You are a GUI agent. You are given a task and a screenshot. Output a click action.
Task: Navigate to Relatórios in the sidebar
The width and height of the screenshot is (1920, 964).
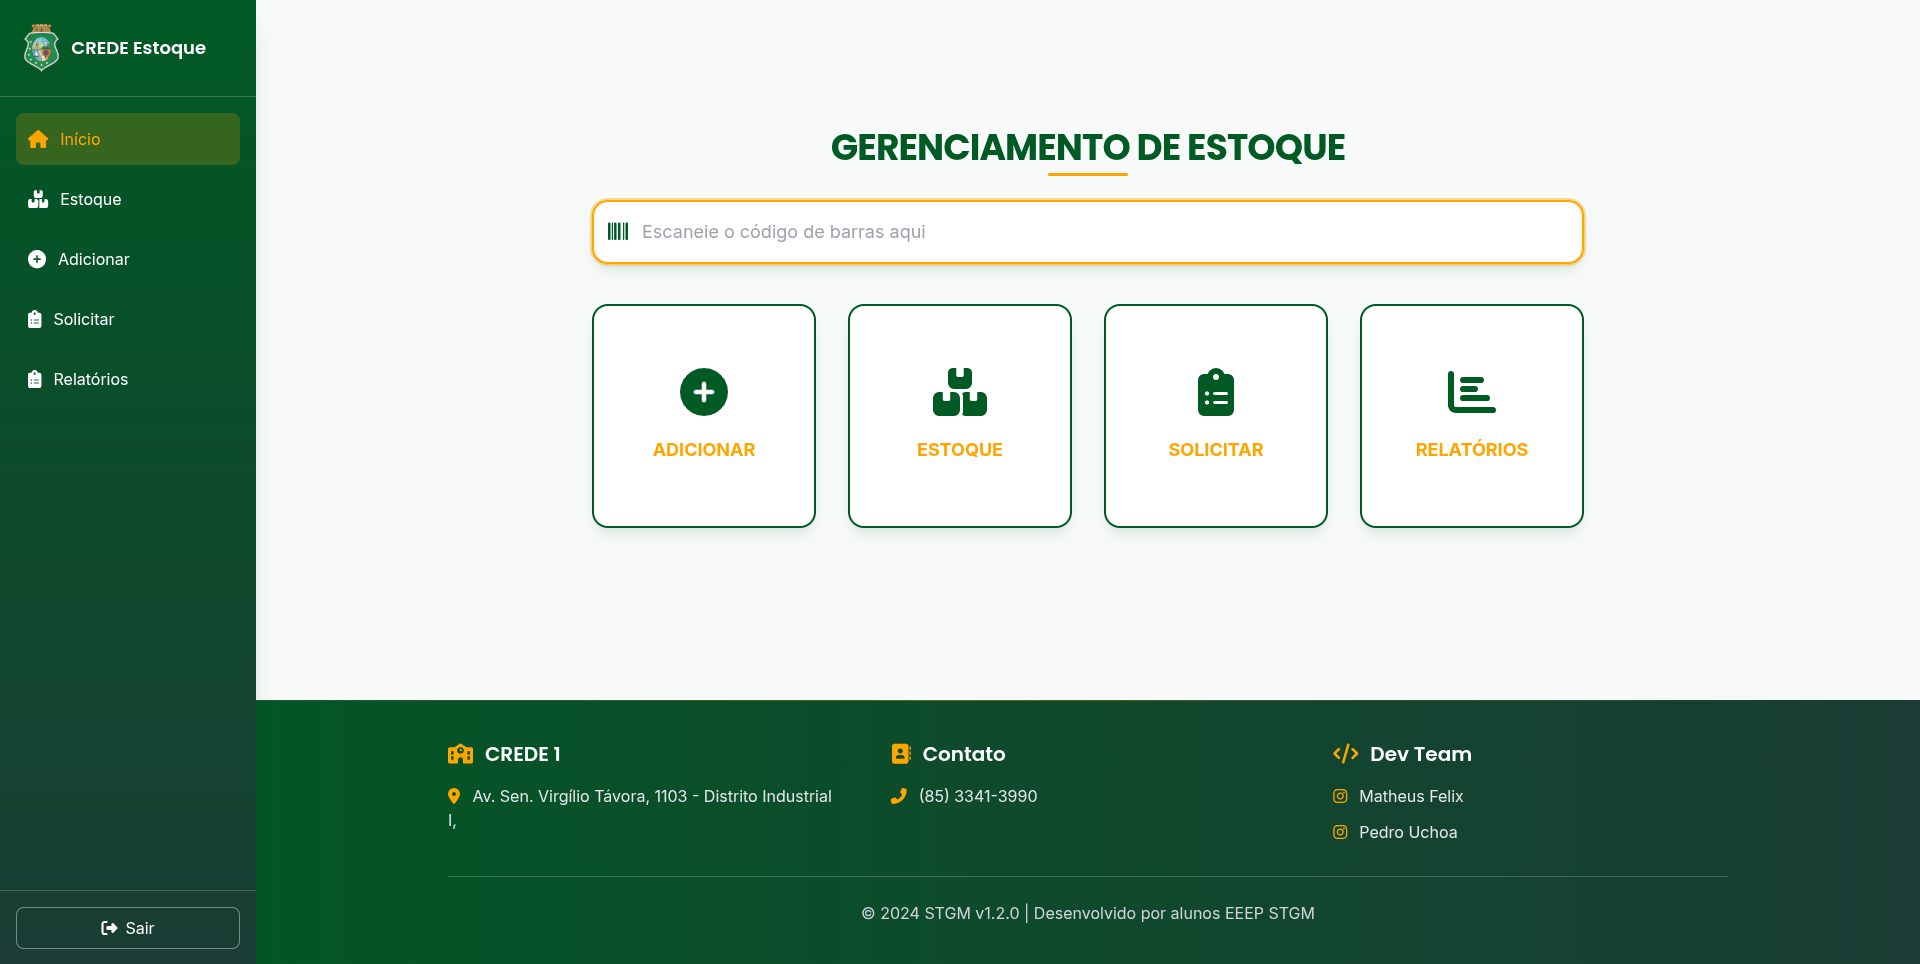point(128,379)
